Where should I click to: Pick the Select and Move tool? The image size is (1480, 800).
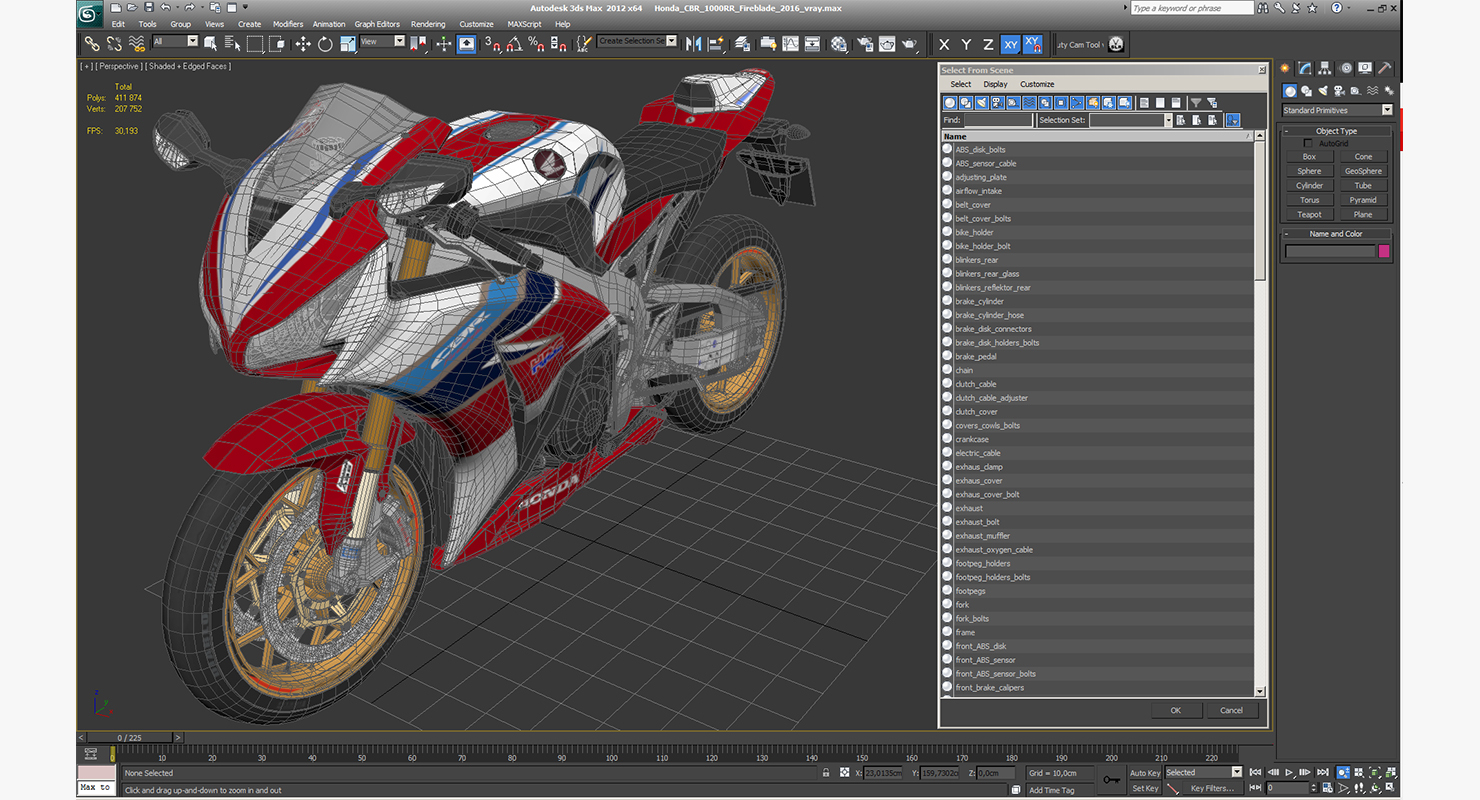coord(303,44)
